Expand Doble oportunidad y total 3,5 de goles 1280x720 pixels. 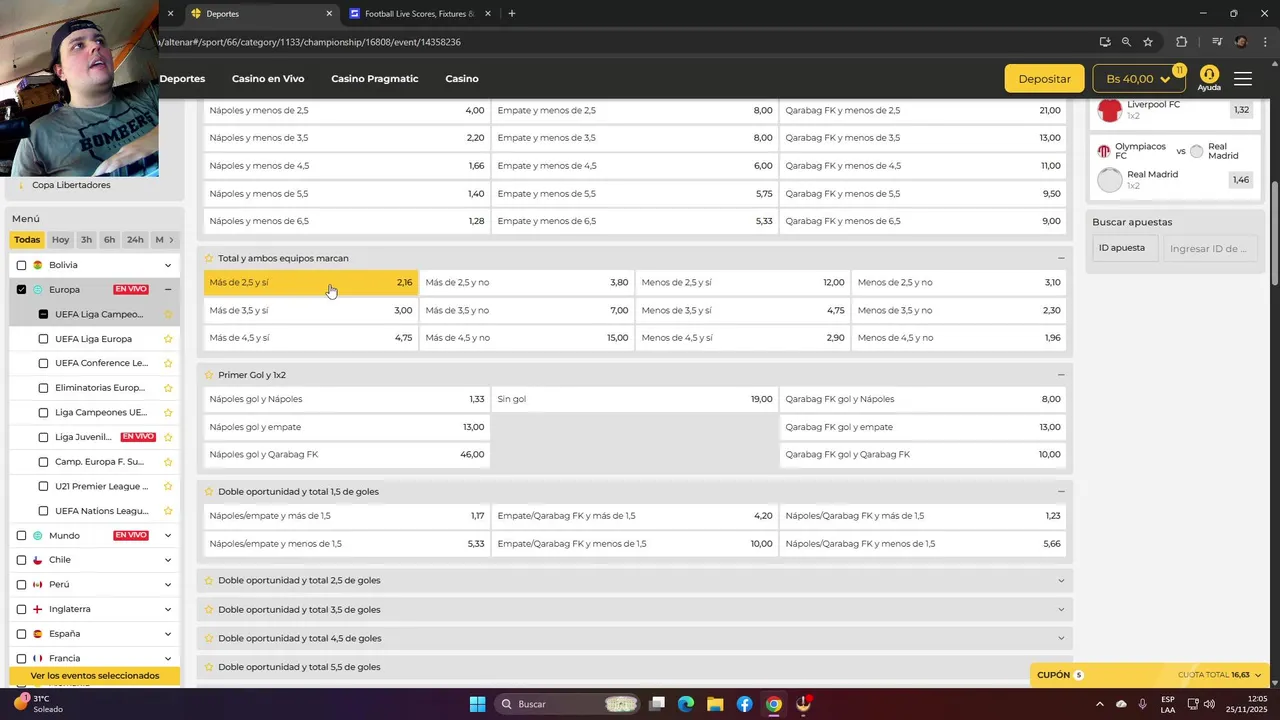(x=1061, y=609)
